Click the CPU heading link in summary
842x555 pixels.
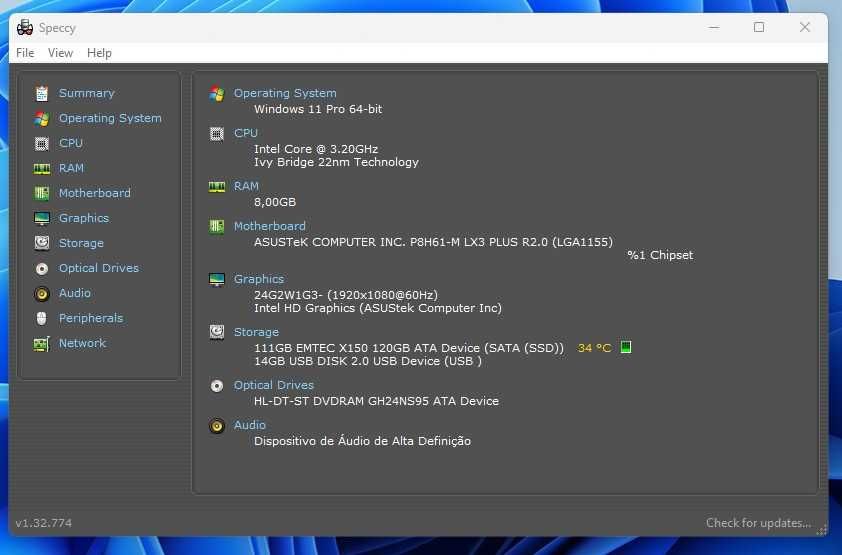(246, 133)
